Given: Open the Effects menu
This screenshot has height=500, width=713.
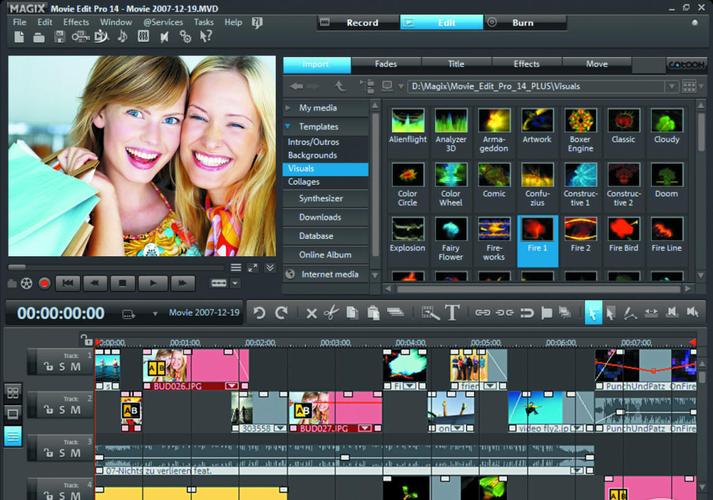Looking at the screenshot, I should (x=76, y=22).
